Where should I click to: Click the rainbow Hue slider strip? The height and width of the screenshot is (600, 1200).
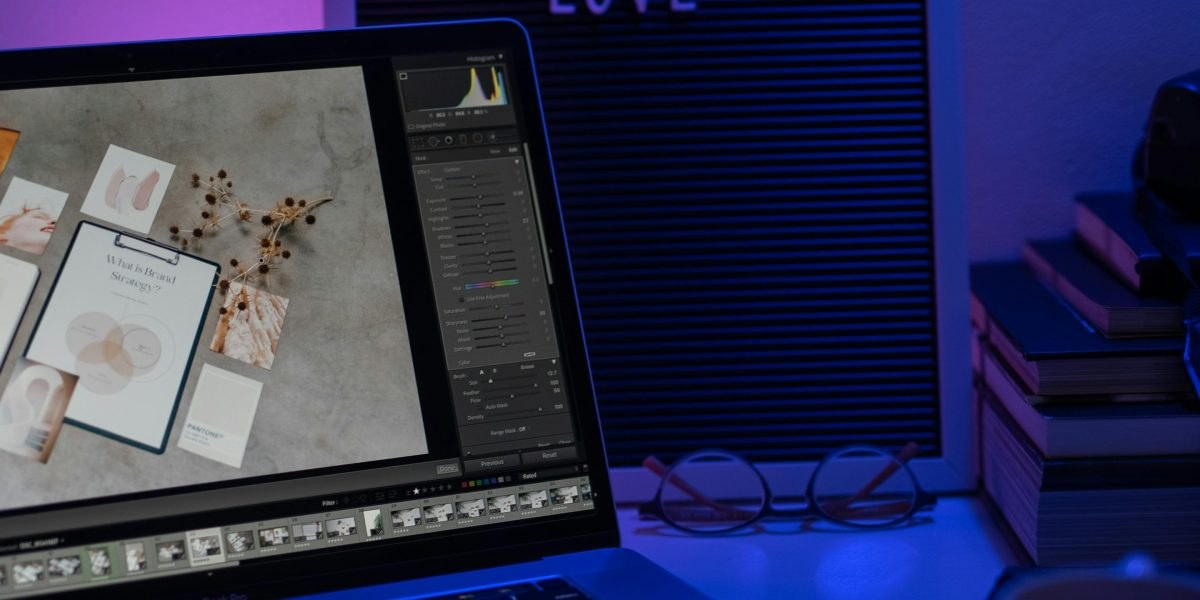(492, 284)
